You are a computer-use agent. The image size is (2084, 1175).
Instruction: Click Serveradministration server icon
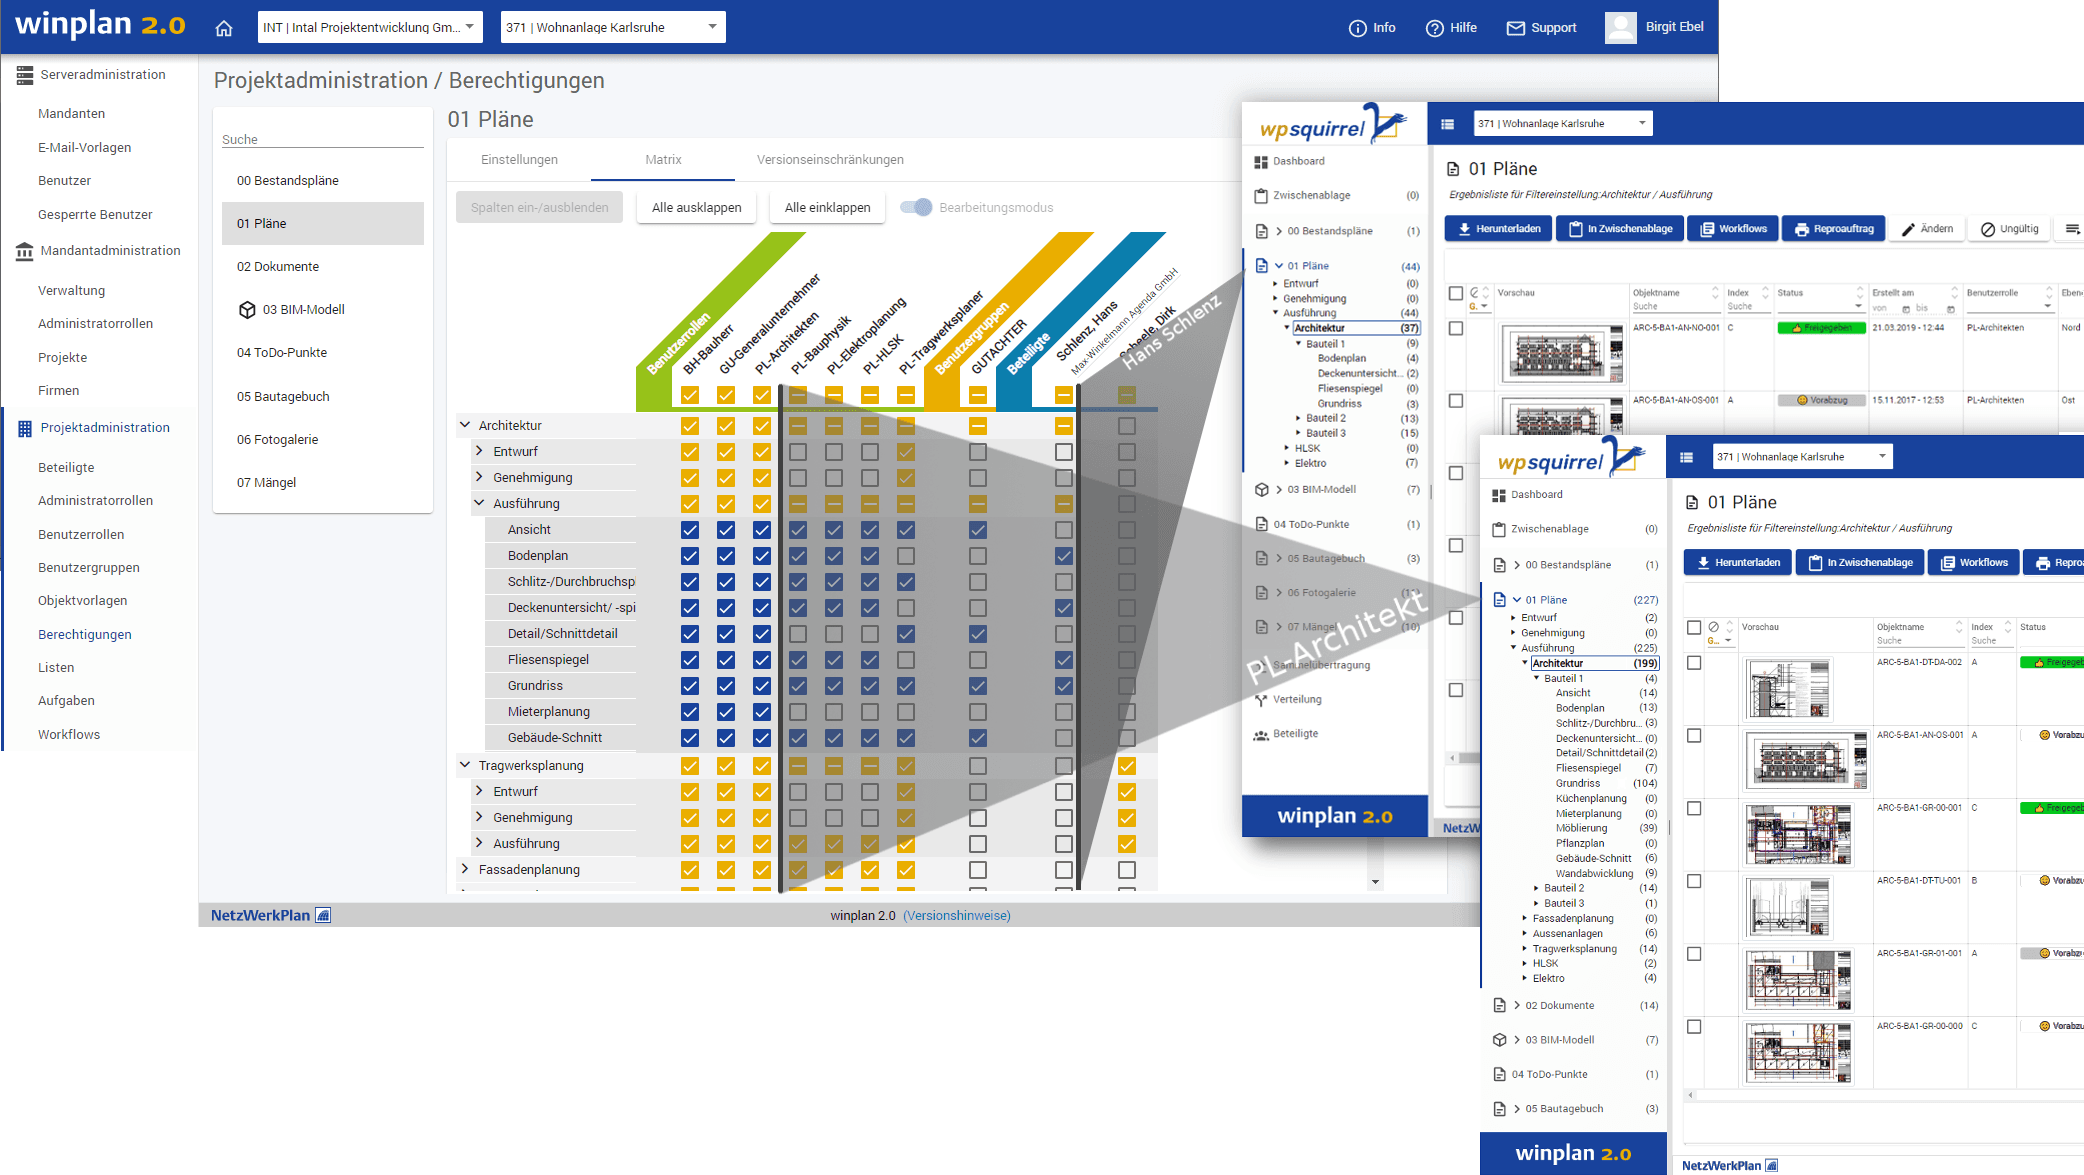25,75
